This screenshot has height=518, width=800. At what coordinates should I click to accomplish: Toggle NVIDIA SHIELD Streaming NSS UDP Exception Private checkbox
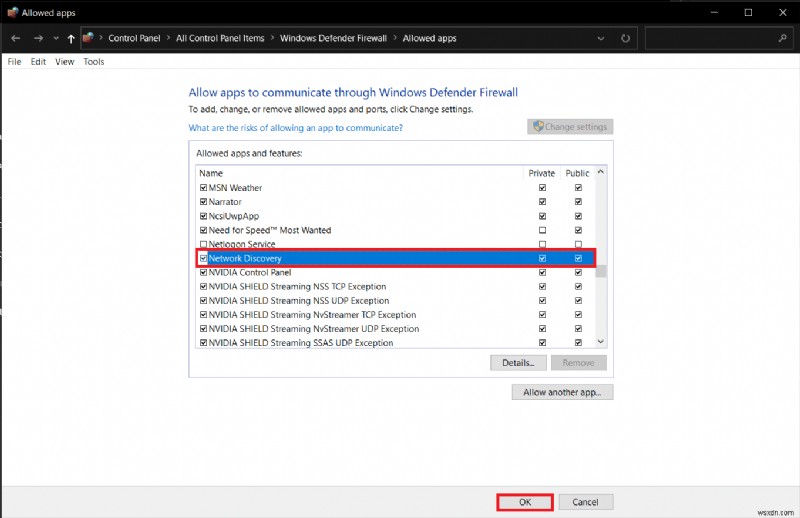pyautogui.click(x=542, y=301)
